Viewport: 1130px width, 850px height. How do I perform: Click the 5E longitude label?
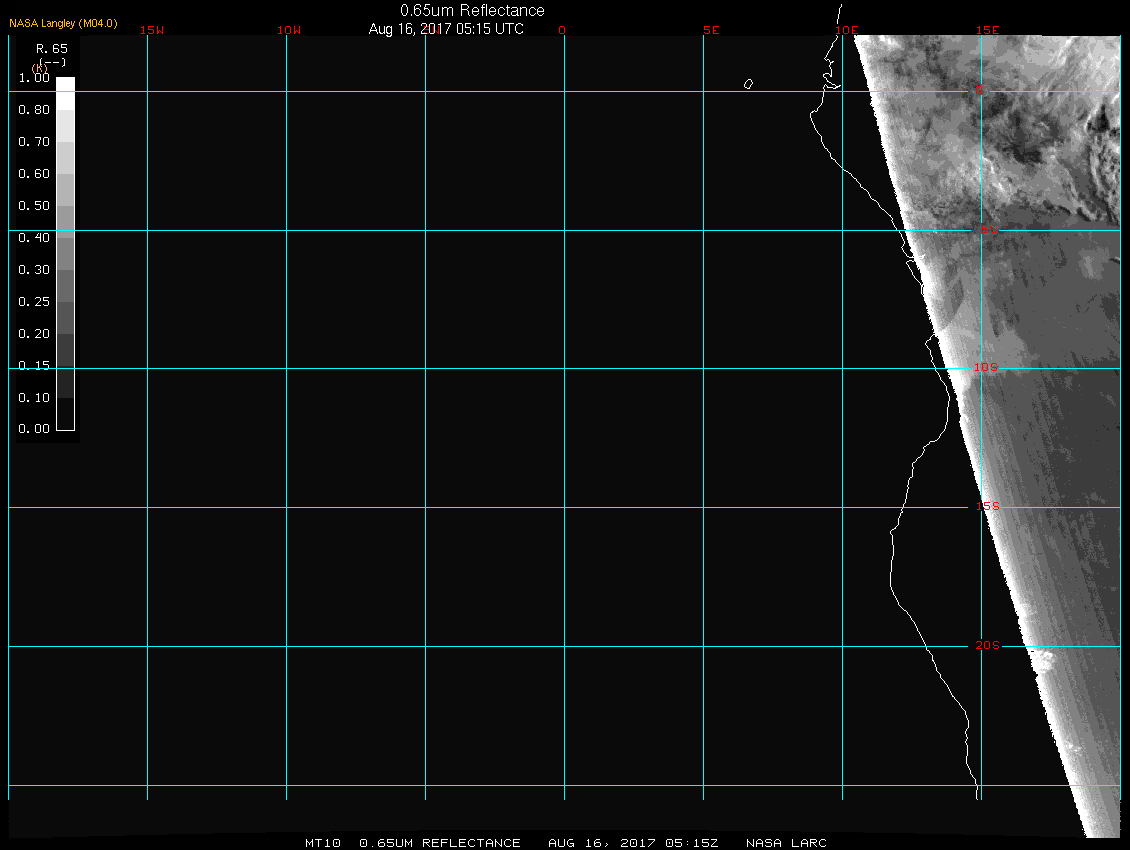click(711, 30)
